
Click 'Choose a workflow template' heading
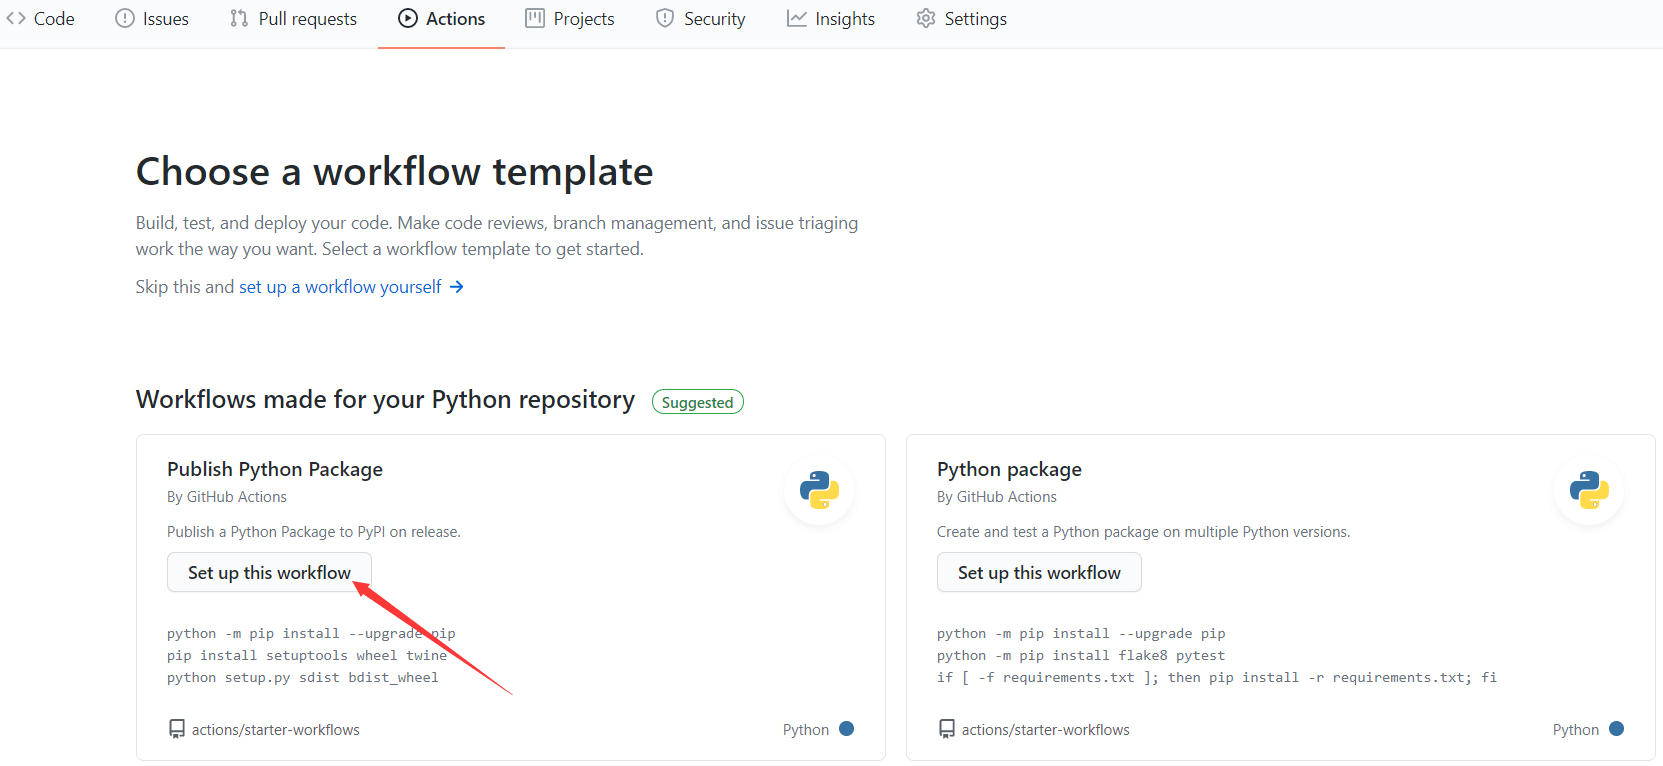tap(394, 172)
